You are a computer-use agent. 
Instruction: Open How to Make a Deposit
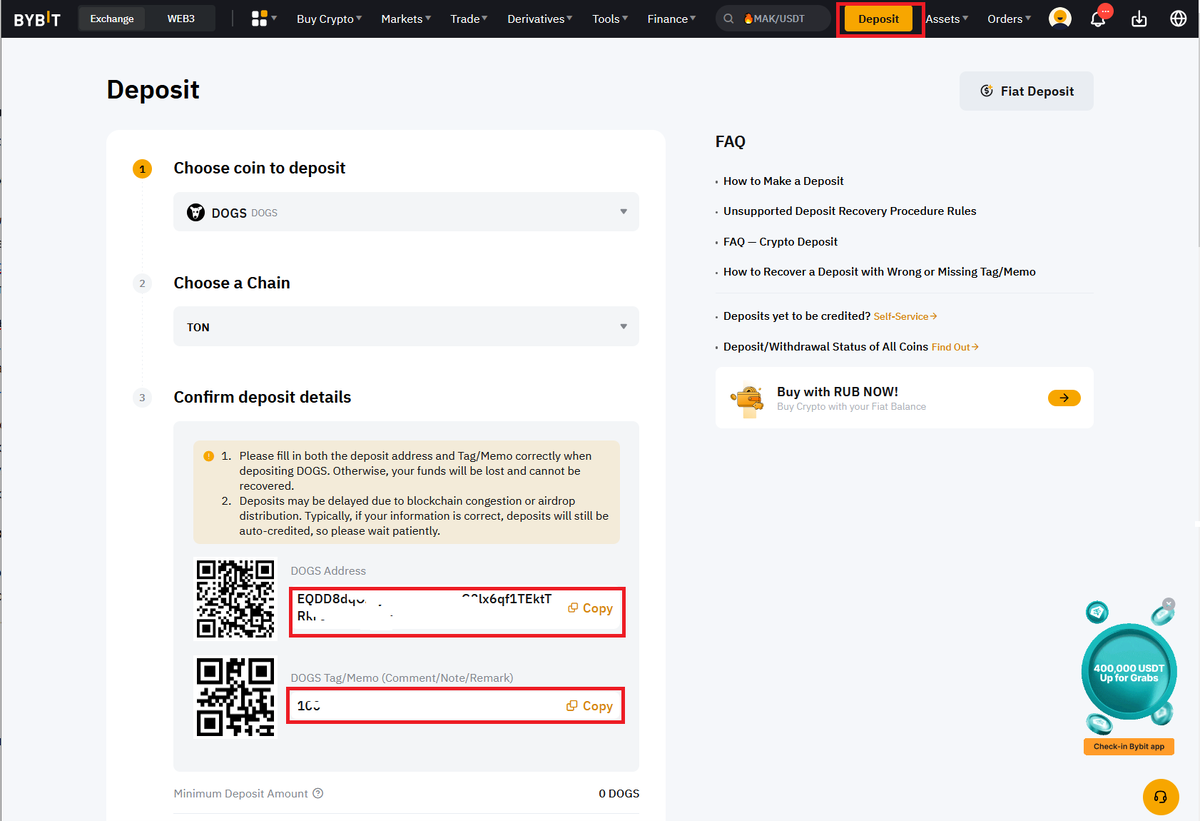point(783,181)
